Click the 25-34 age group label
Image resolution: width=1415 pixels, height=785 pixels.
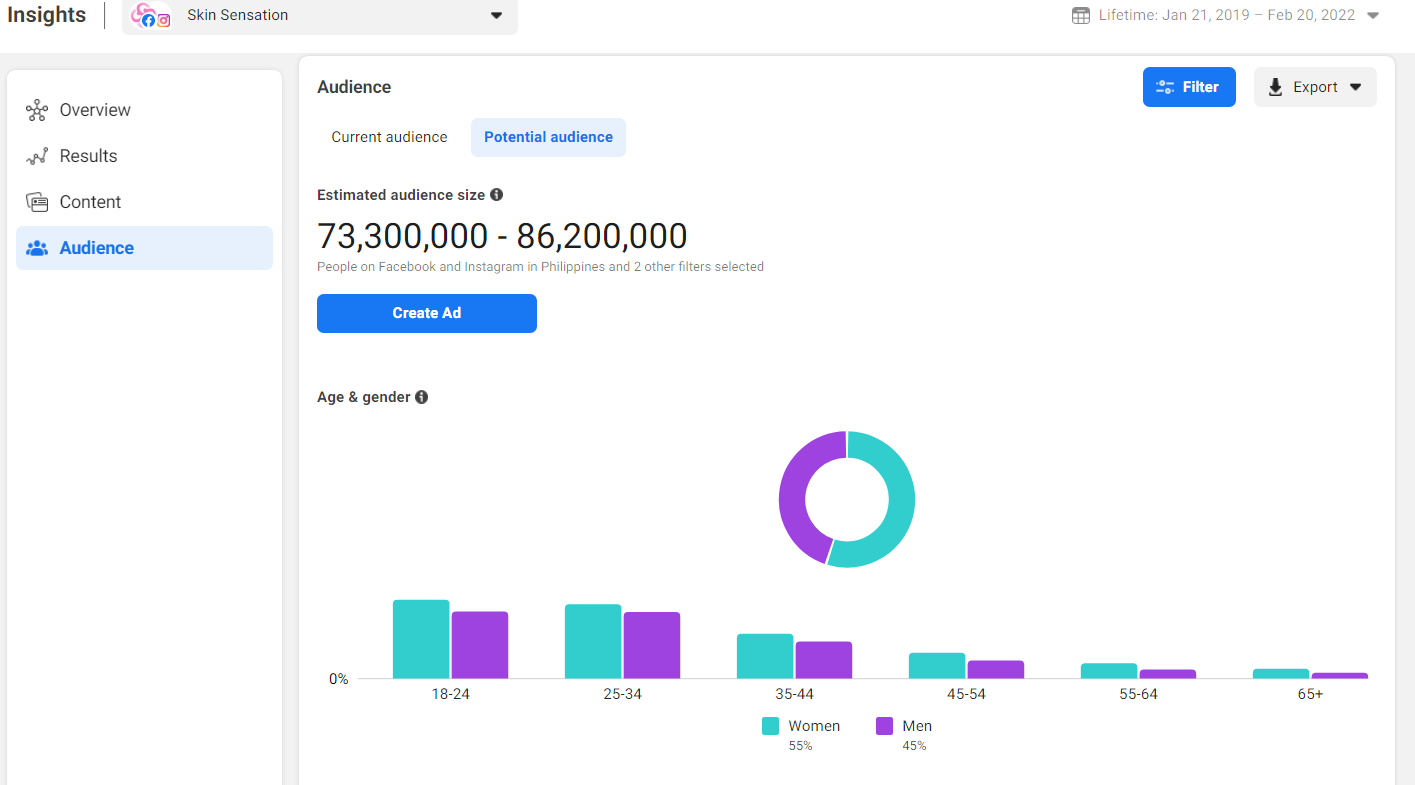pos(623,694)
